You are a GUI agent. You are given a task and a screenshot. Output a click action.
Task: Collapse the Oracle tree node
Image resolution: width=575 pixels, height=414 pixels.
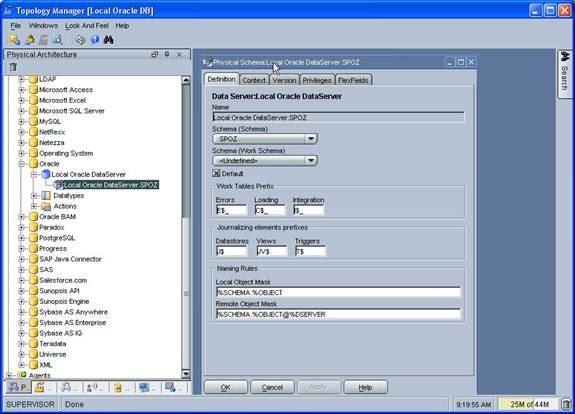(x=22, y=164)
